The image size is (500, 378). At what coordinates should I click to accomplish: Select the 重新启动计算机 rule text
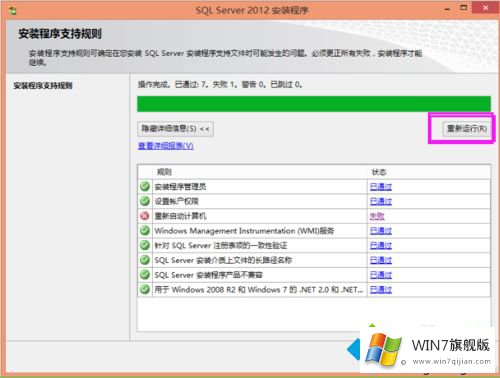coord(180,216)
